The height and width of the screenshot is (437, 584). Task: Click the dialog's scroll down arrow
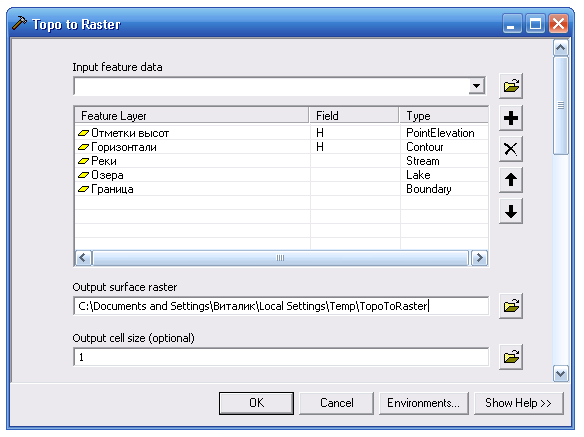tap(561, 373)
